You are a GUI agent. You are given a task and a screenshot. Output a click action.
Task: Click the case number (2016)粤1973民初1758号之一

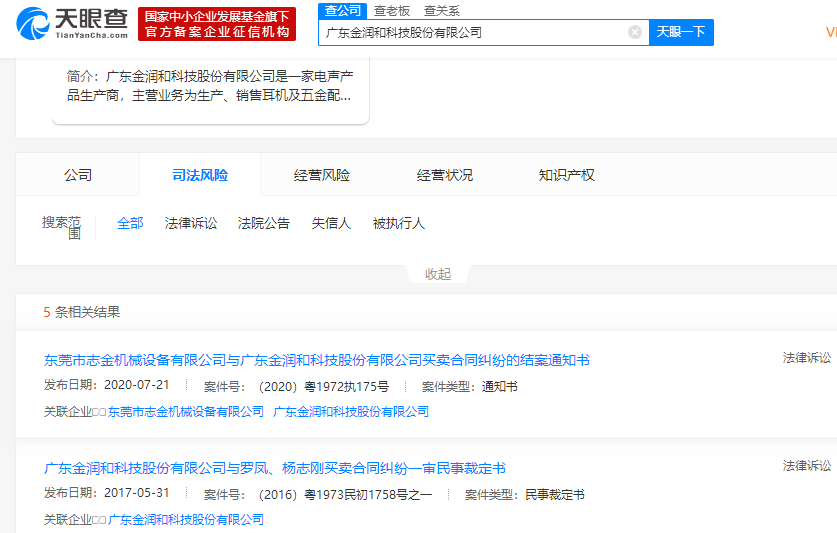point(345,495)
